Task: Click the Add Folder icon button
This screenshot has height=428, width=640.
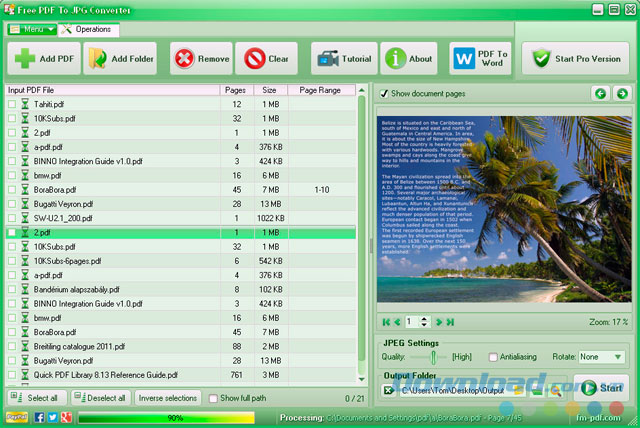Action: [121, 59]
